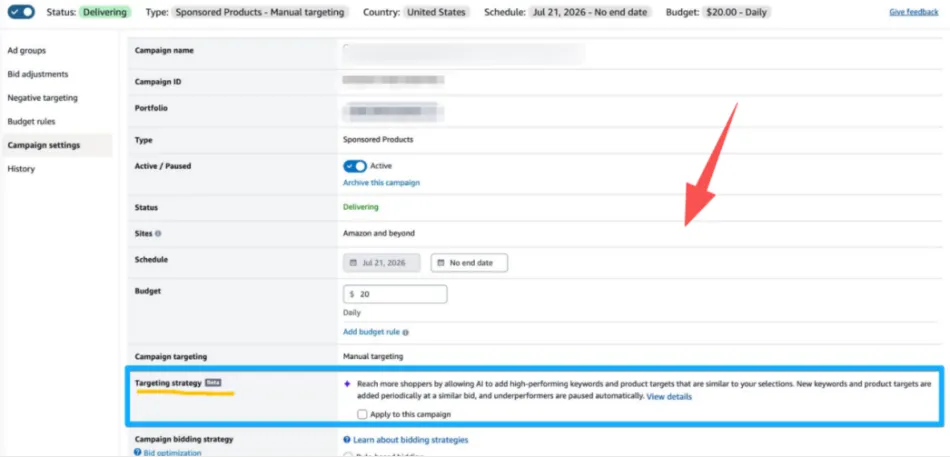Image resolution: width=950 pixels, height=457 pixels.
Task: Click the Archive this campaign link
Action: [x=381, y=182]
